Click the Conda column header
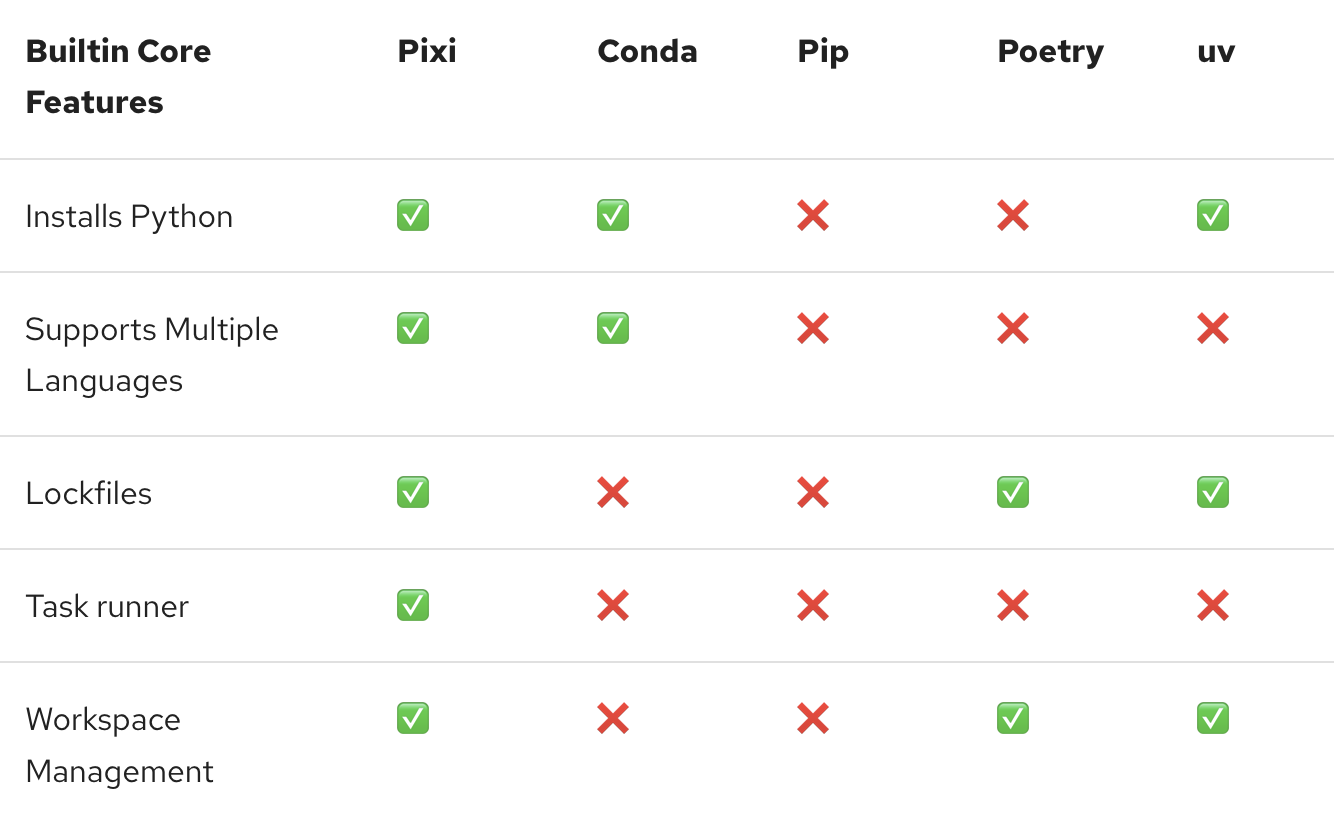This screenshot has height=826, width=1334. pyautogui.click(x=647, y=51)
